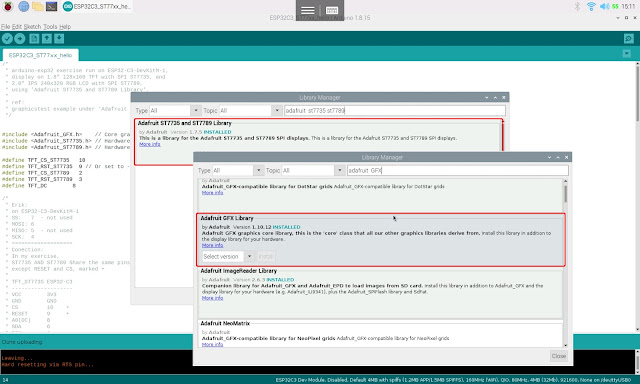Expand Type dropdown in back Library Manager
Screen dimensions: 640x384
pos(196,111)
